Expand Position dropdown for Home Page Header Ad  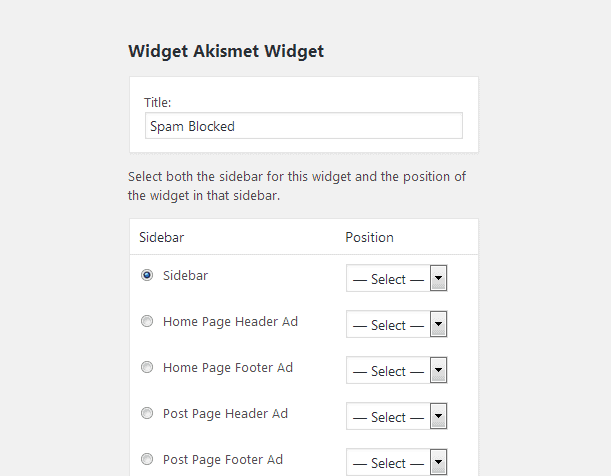[x=396, y=325]
